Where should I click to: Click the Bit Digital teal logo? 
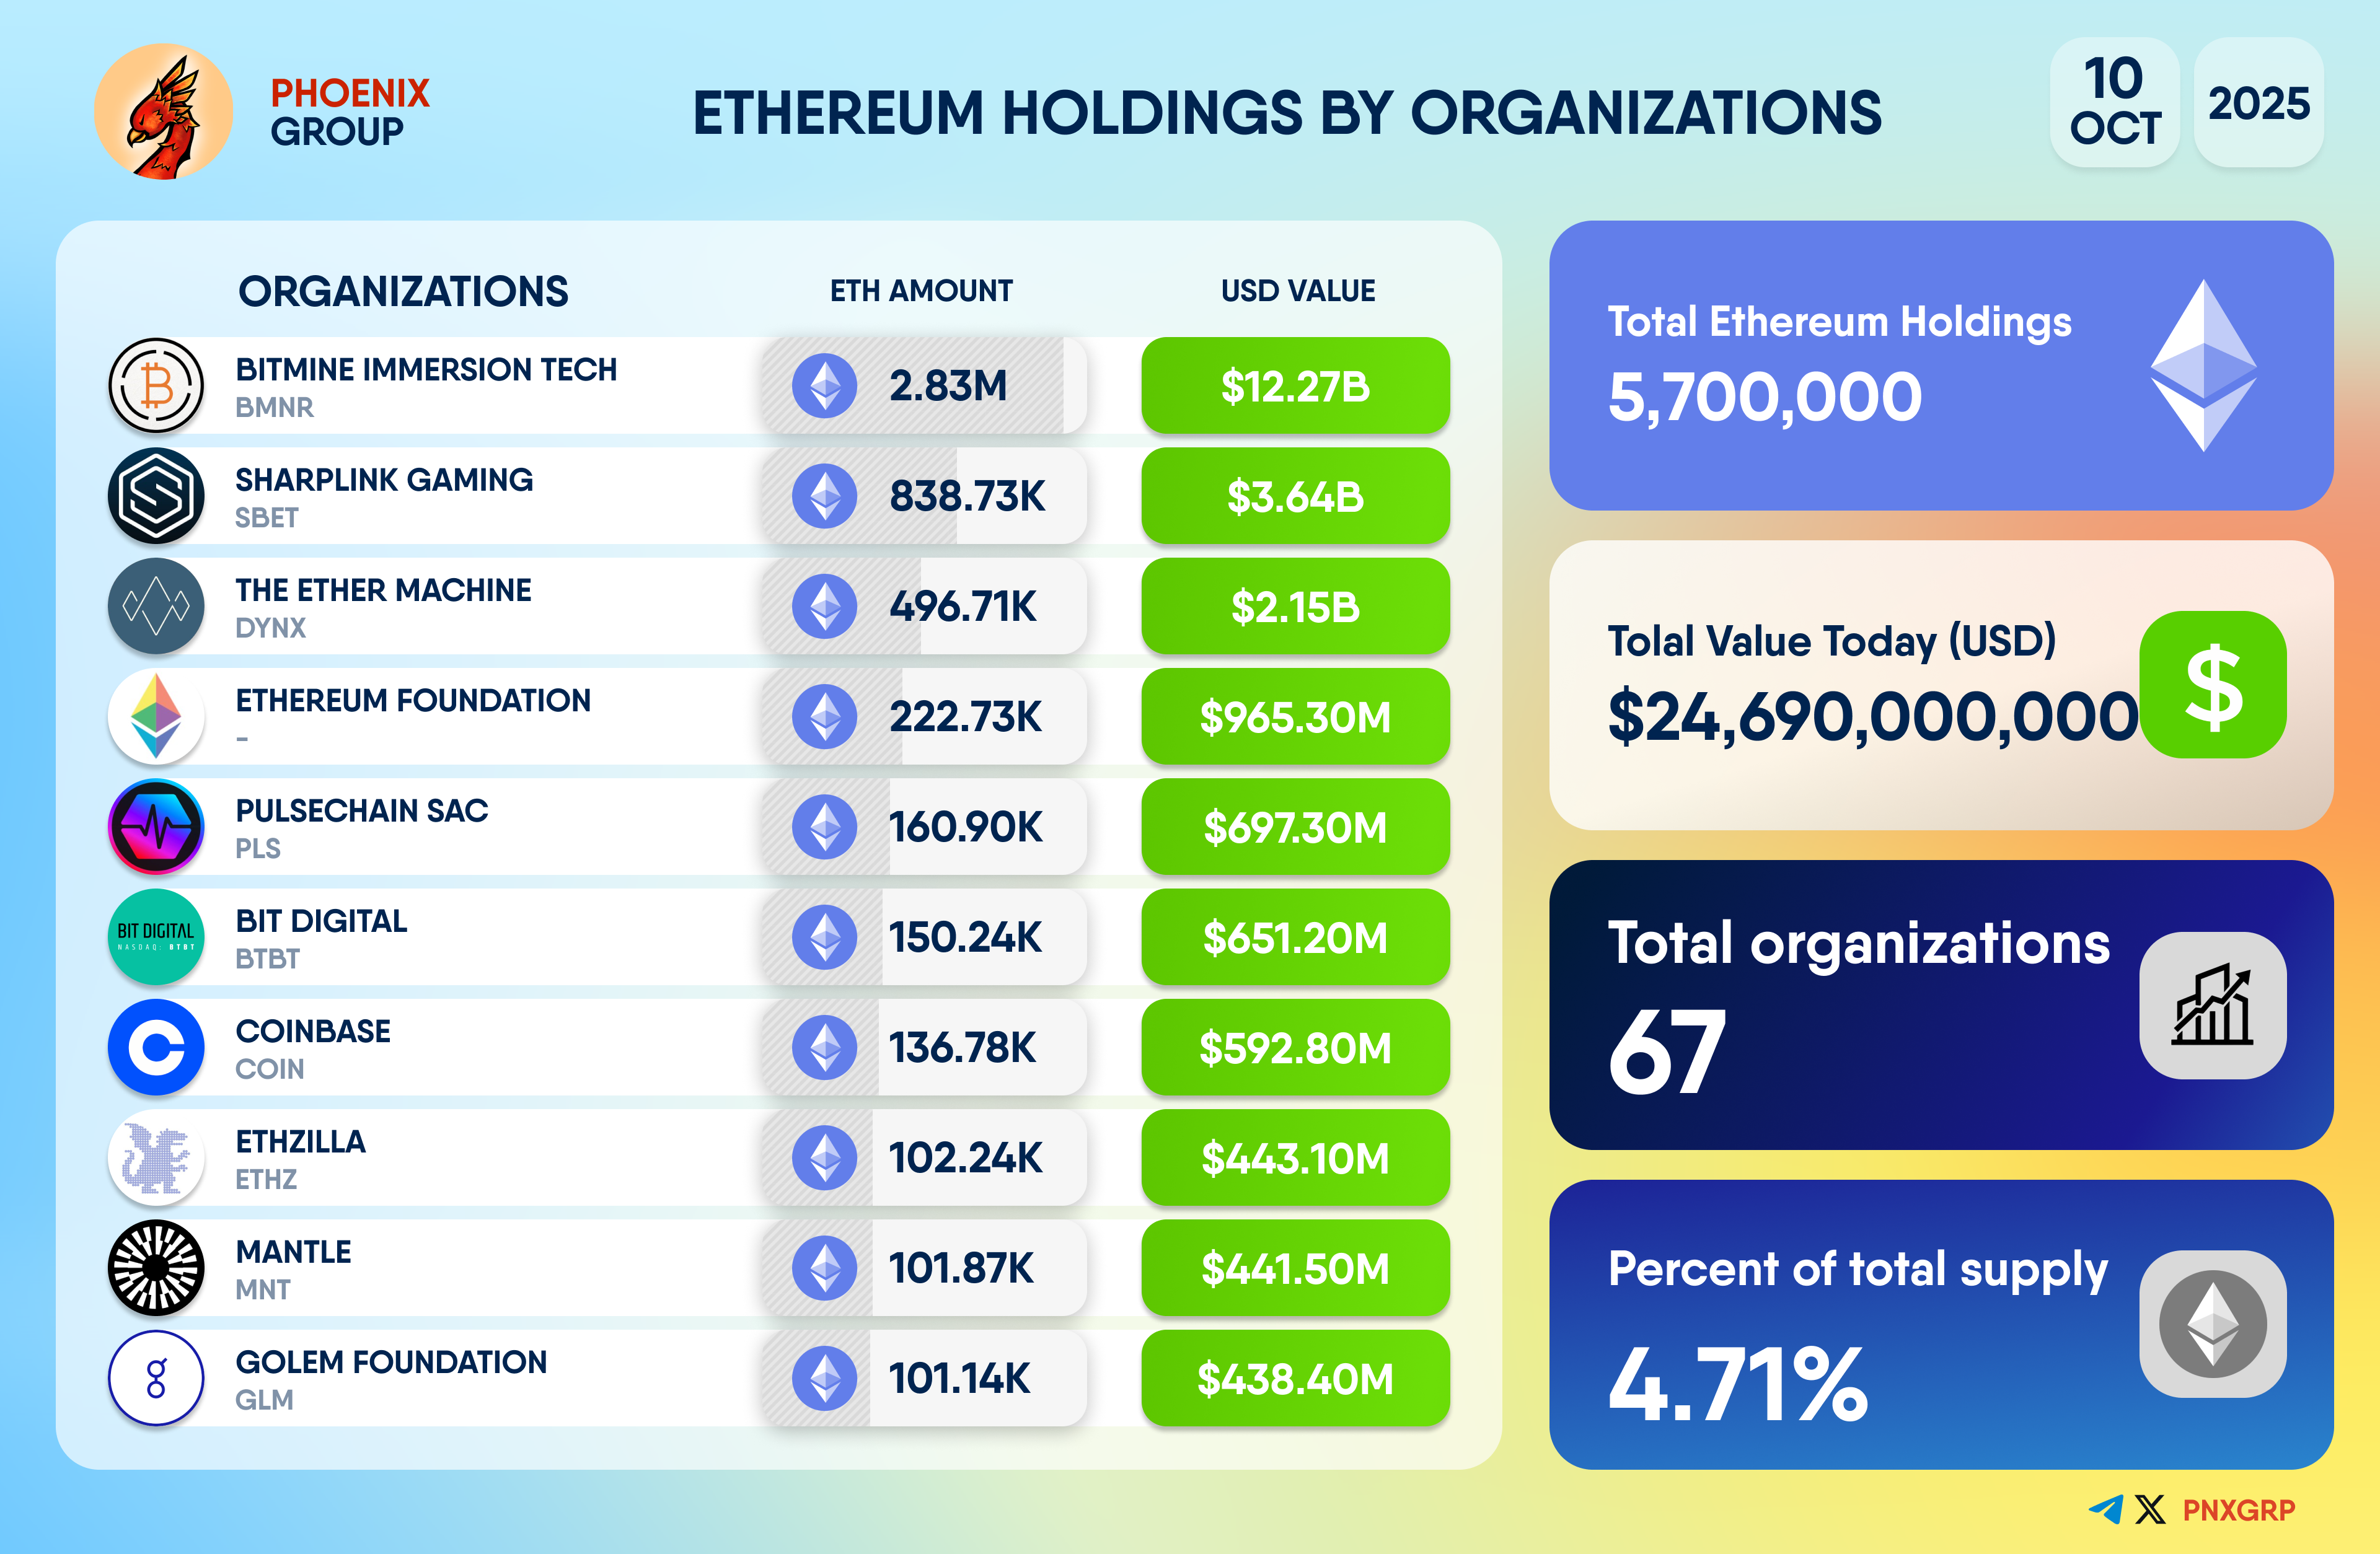pos(156,937)
